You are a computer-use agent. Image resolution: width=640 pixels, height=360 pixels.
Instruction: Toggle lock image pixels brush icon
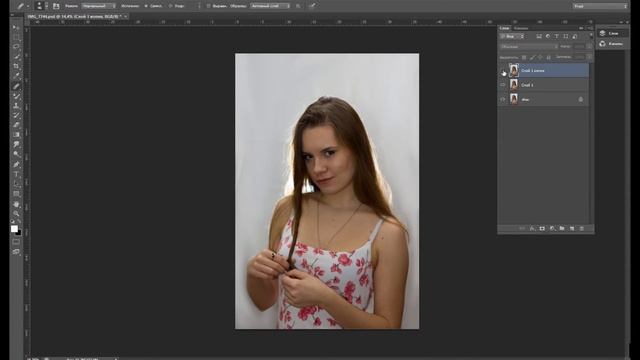(x=532, y=58)
